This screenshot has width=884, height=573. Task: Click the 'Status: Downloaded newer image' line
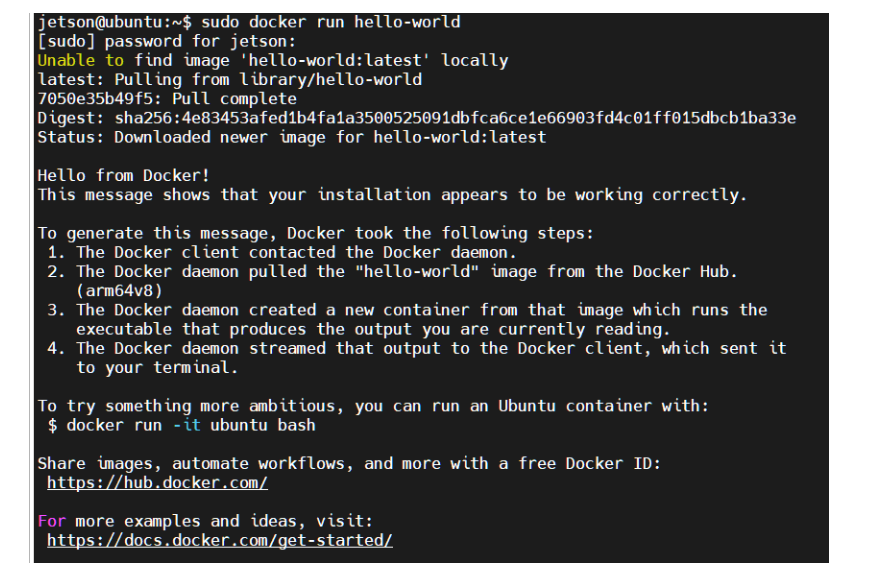pos(291,137)
